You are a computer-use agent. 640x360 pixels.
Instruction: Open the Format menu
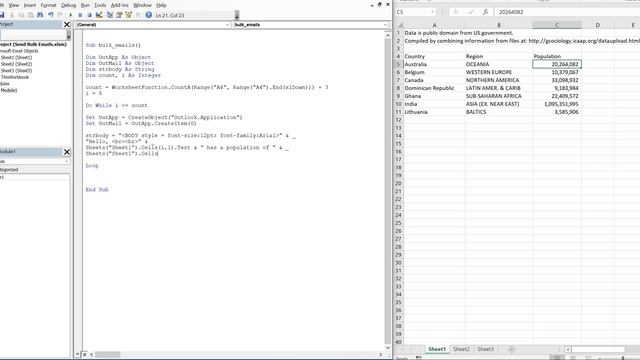click(x=49, y=5)
